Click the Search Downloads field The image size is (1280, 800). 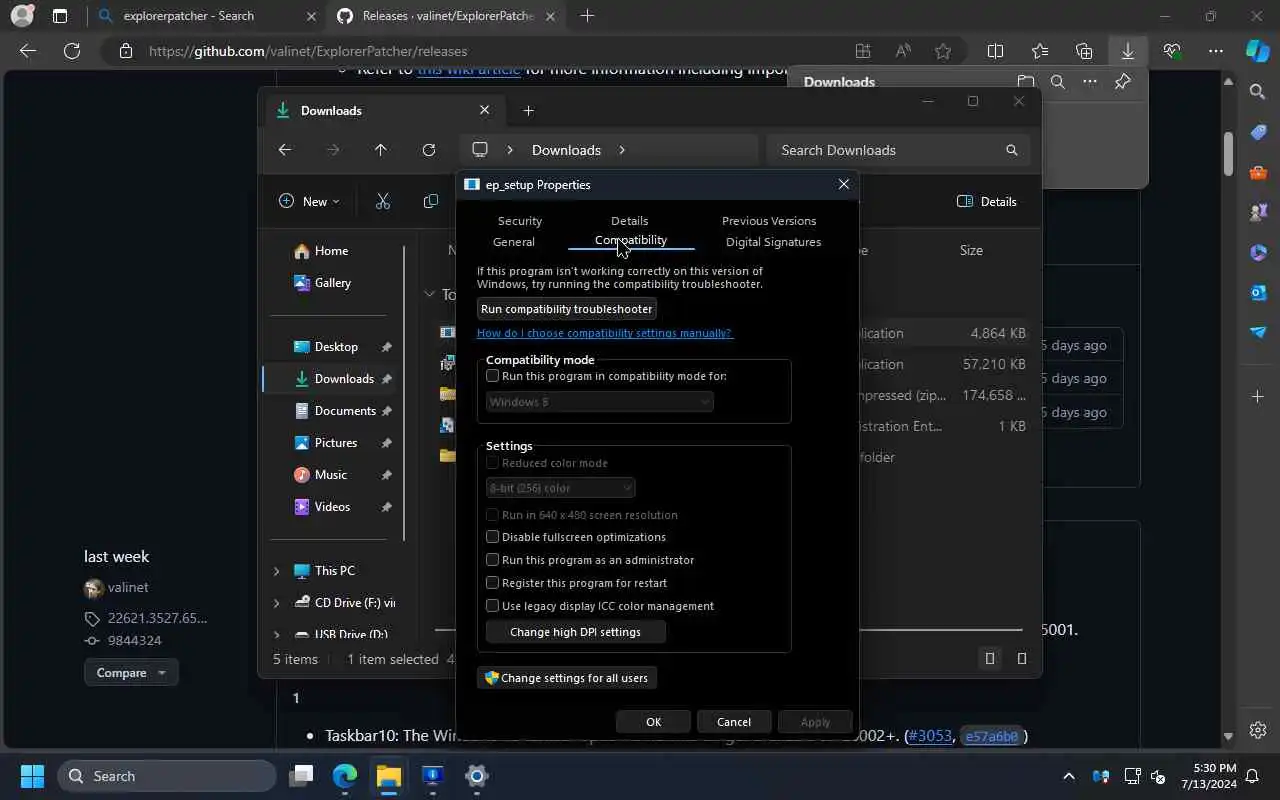coord(898,150)
